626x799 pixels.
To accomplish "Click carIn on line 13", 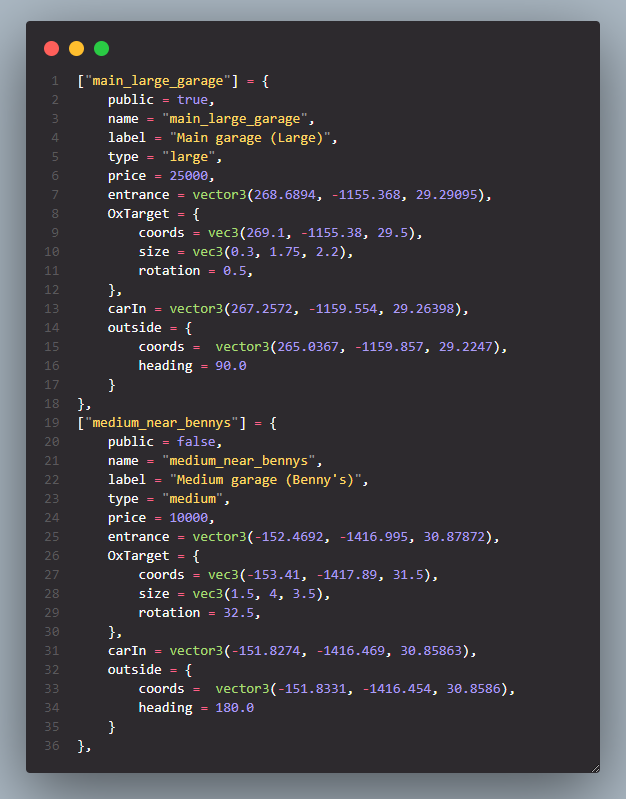I will click(x=127, y=309).
